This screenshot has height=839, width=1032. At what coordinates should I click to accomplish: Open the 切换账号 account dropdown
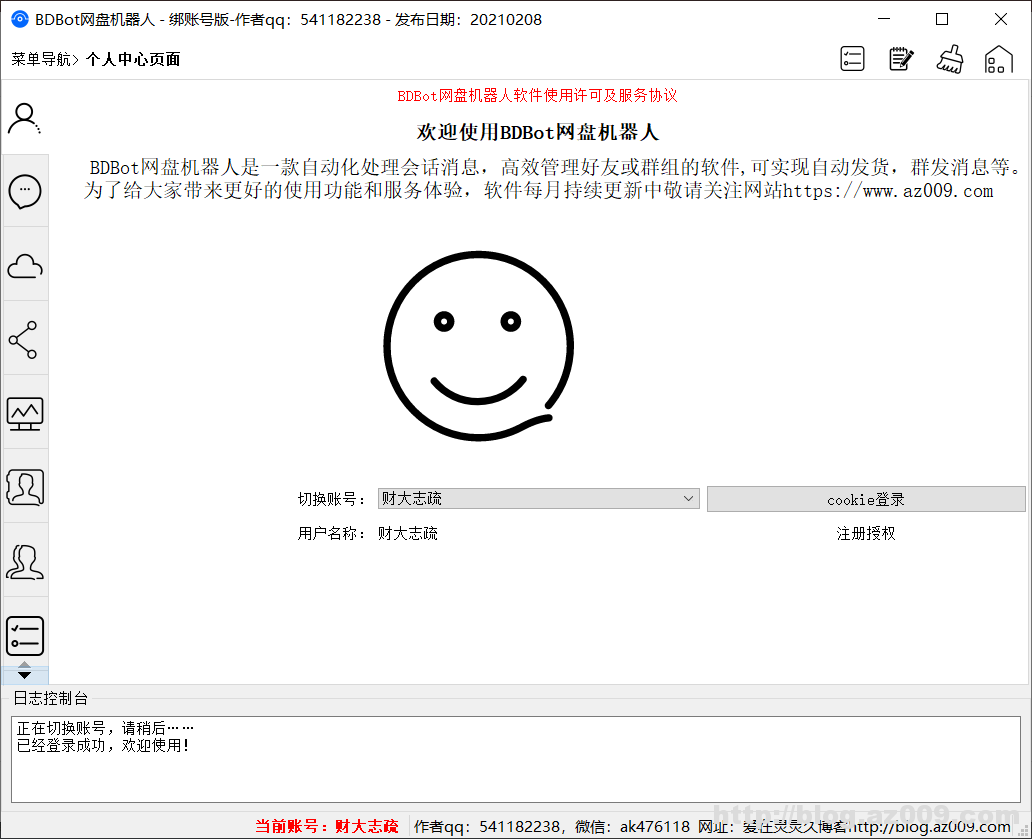(x=687, y=498)
